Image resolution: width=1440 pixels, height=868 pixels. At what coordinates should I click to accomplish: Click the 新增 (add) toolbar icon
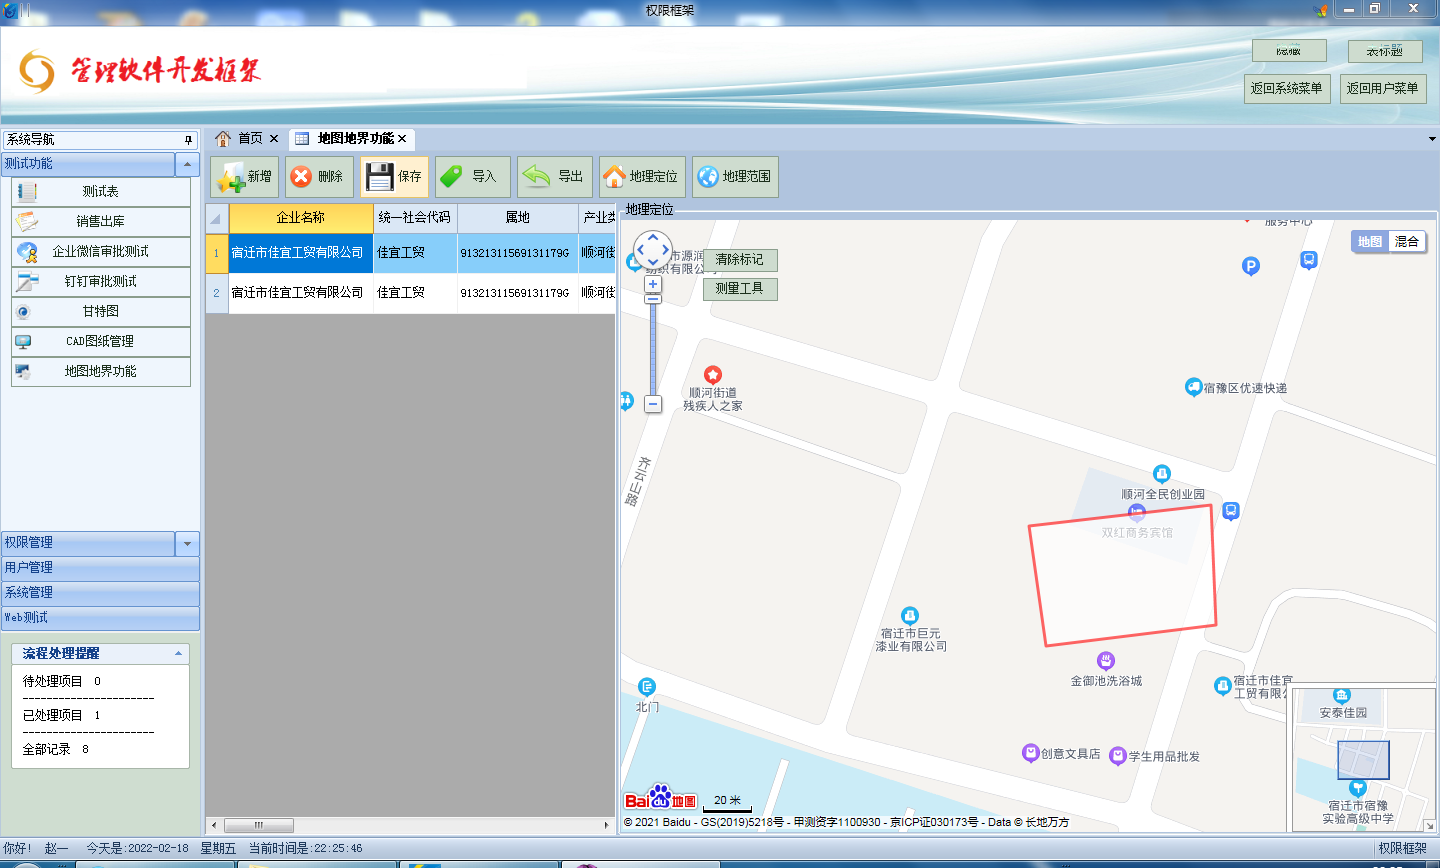pyautogui.click(x=230, y=177)
